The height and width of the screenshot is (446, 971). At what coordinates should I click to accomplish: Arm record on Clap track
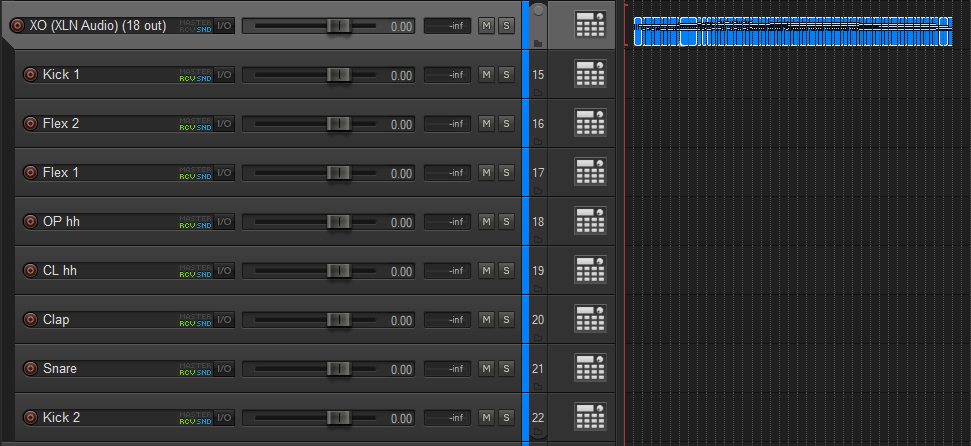coord(30,320)
